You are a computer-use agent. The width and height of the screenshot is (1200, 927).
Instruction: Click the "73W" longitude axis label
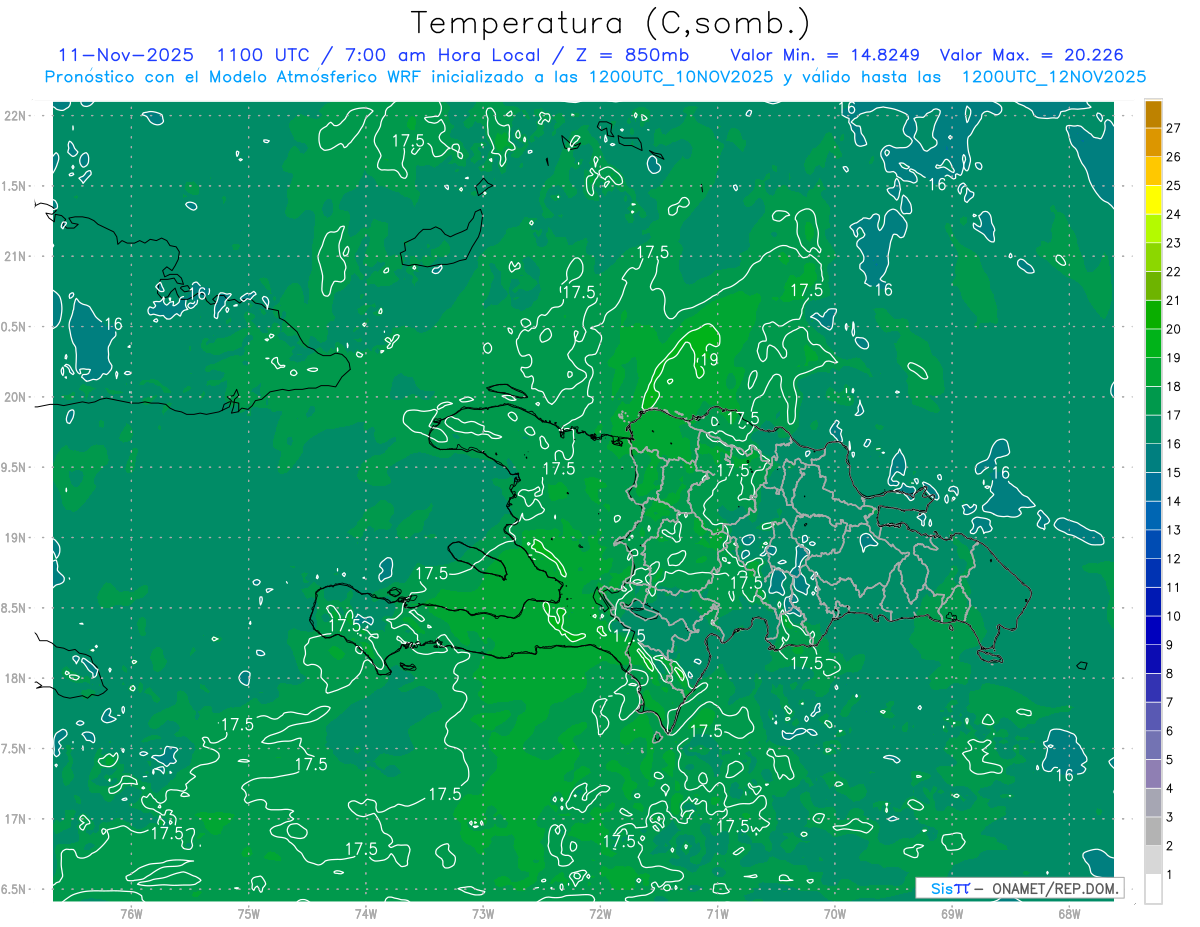tap(483, 913)
